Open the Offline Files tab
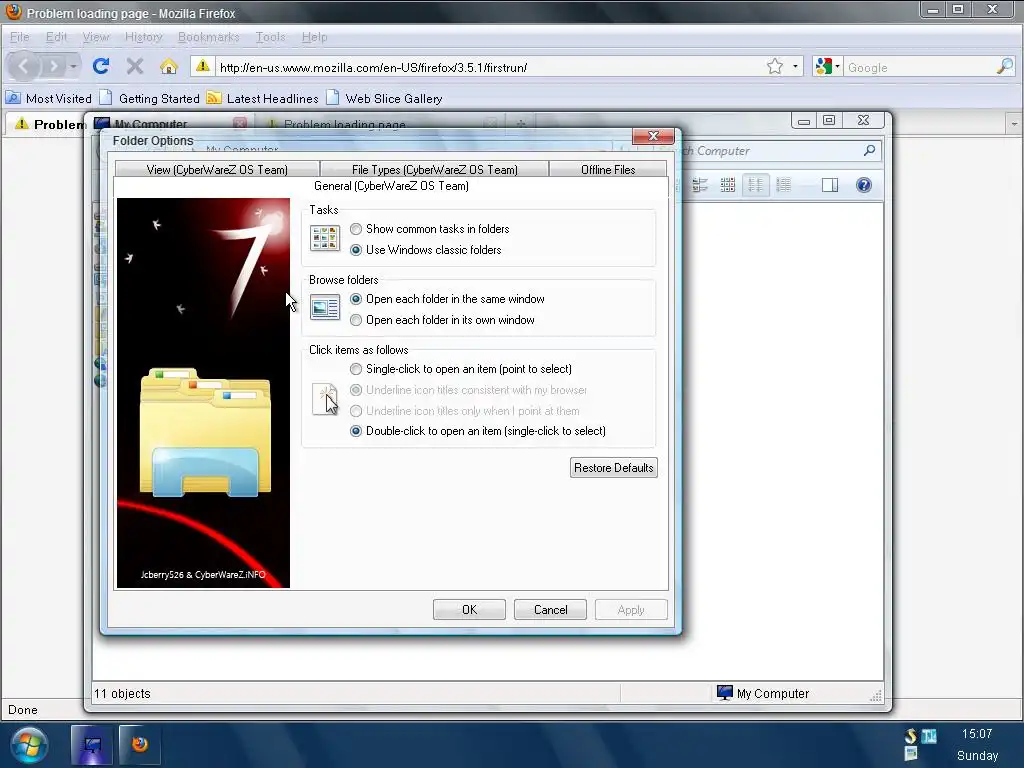The height and width of the screenshot is (768, 1024). tap(608, 170)
